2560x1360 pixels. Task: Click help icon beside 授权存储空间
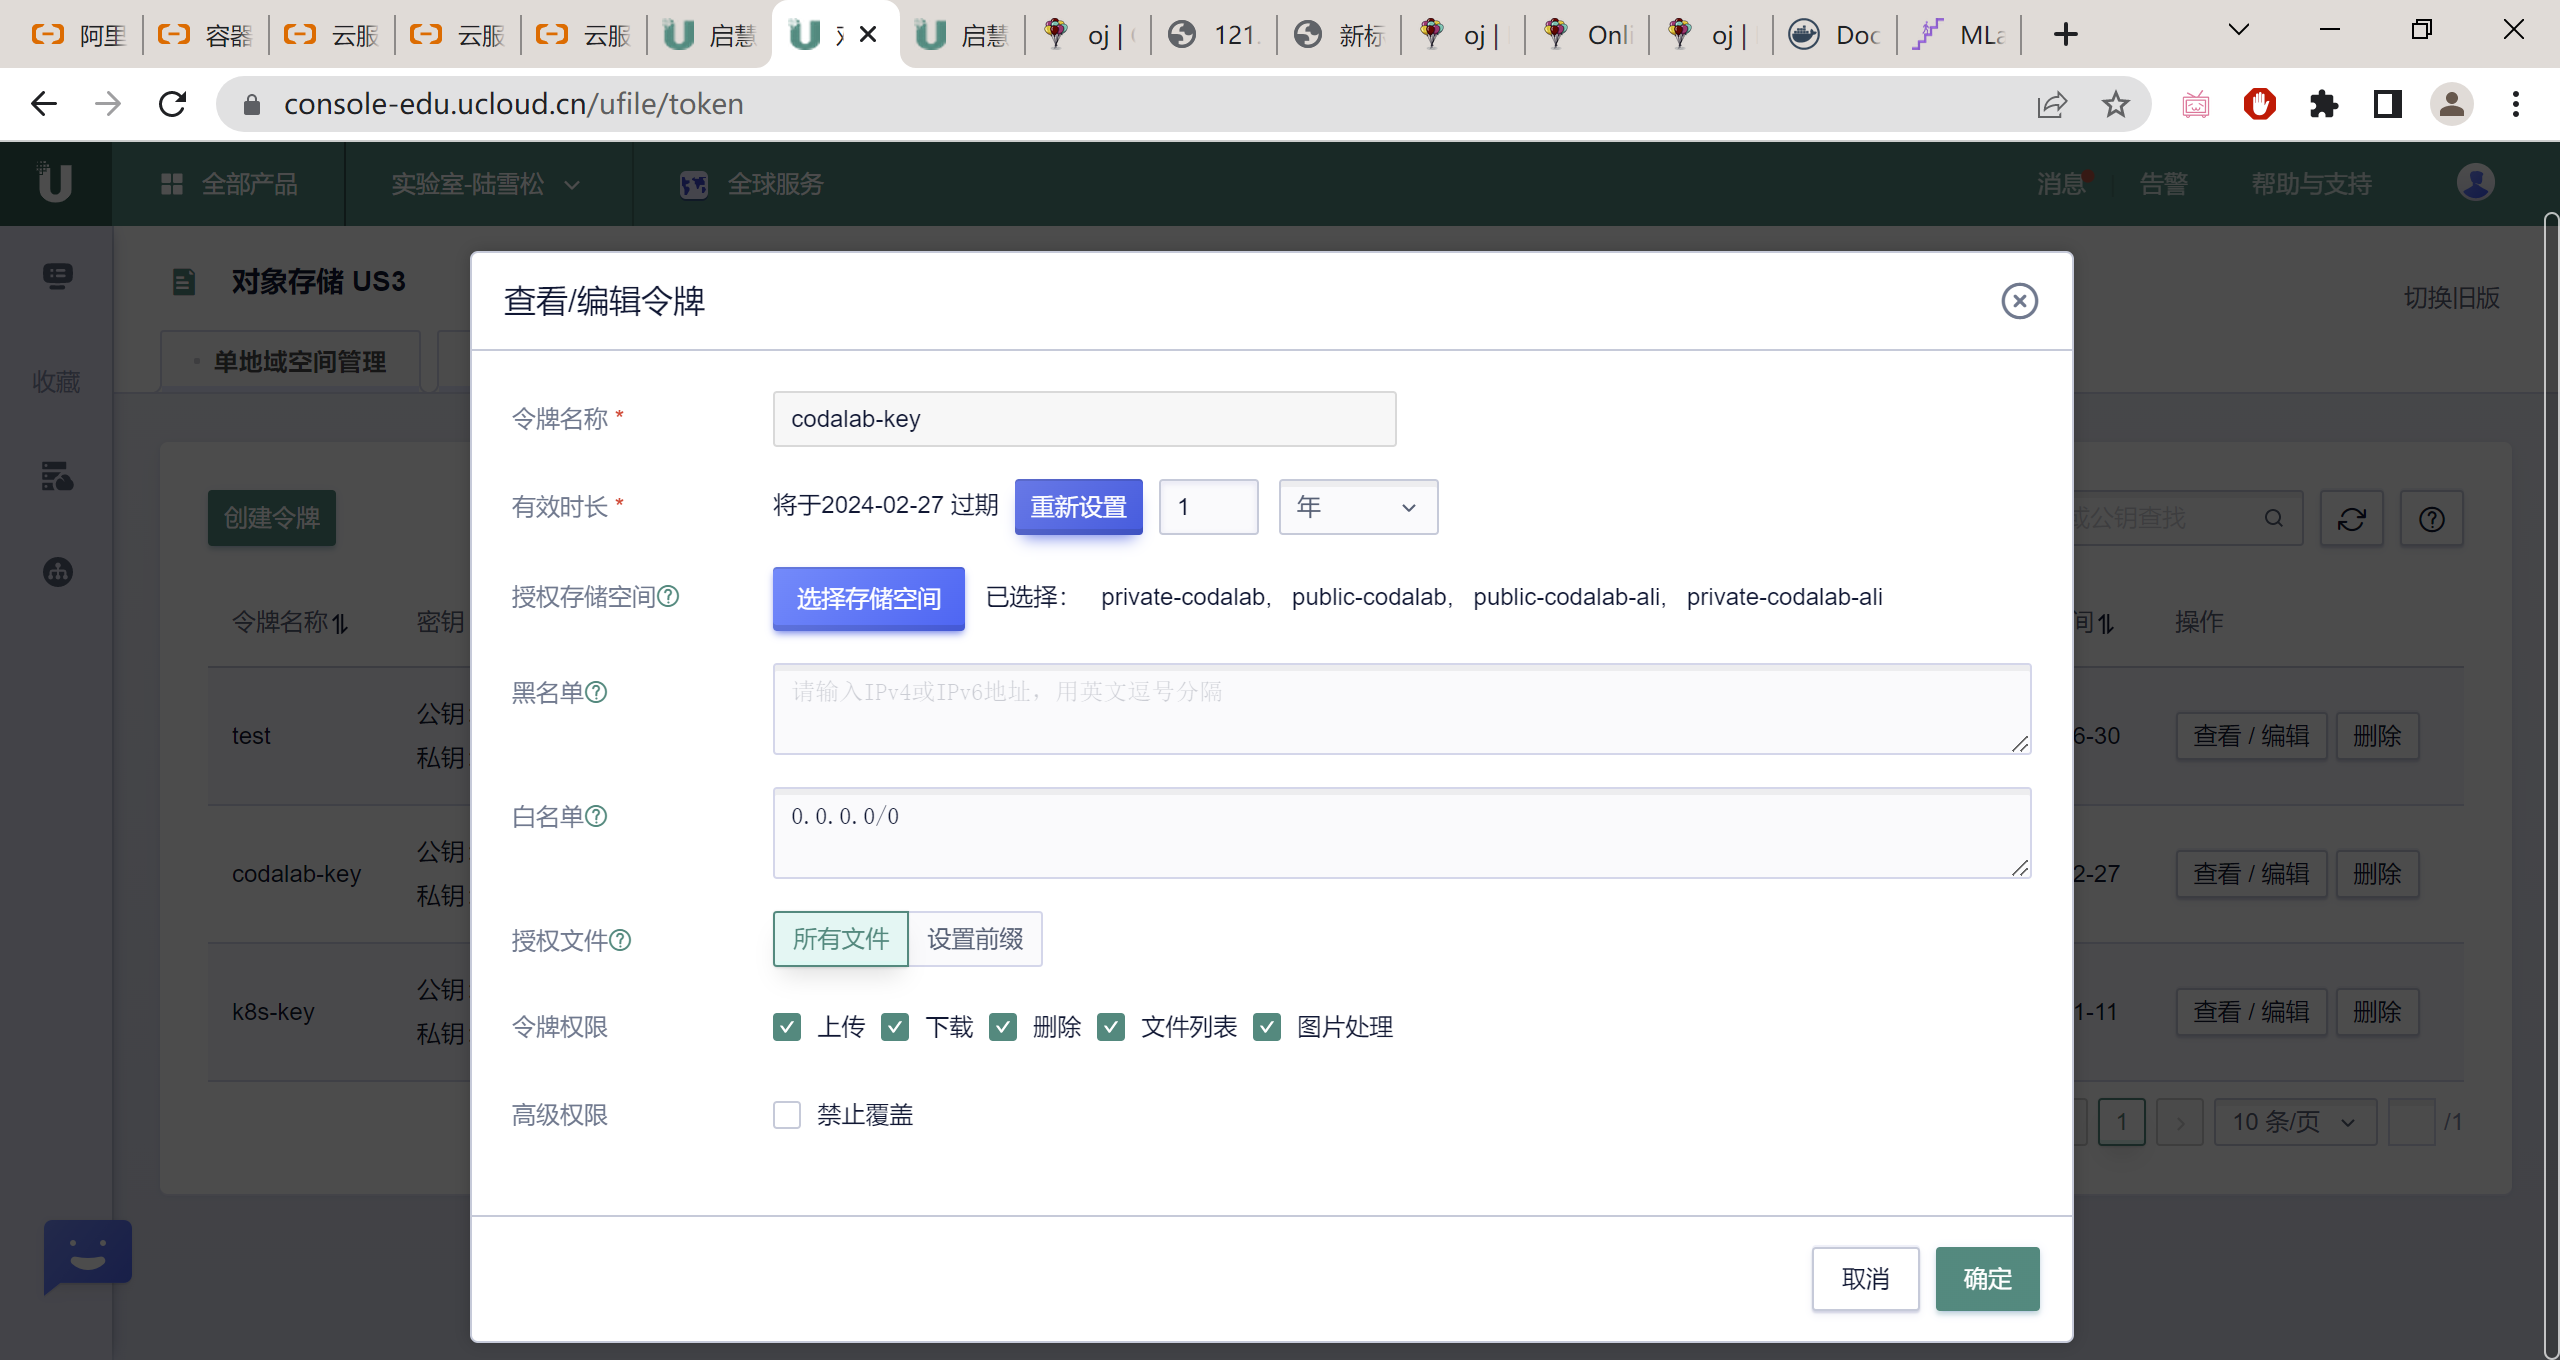pyautogui.click(x=668, y=596)
